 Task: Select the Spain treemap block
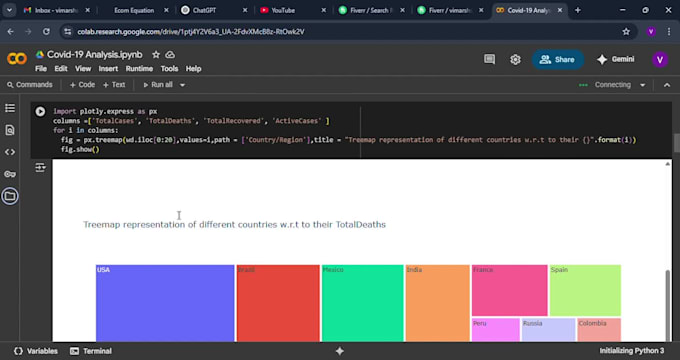[585, 290]
